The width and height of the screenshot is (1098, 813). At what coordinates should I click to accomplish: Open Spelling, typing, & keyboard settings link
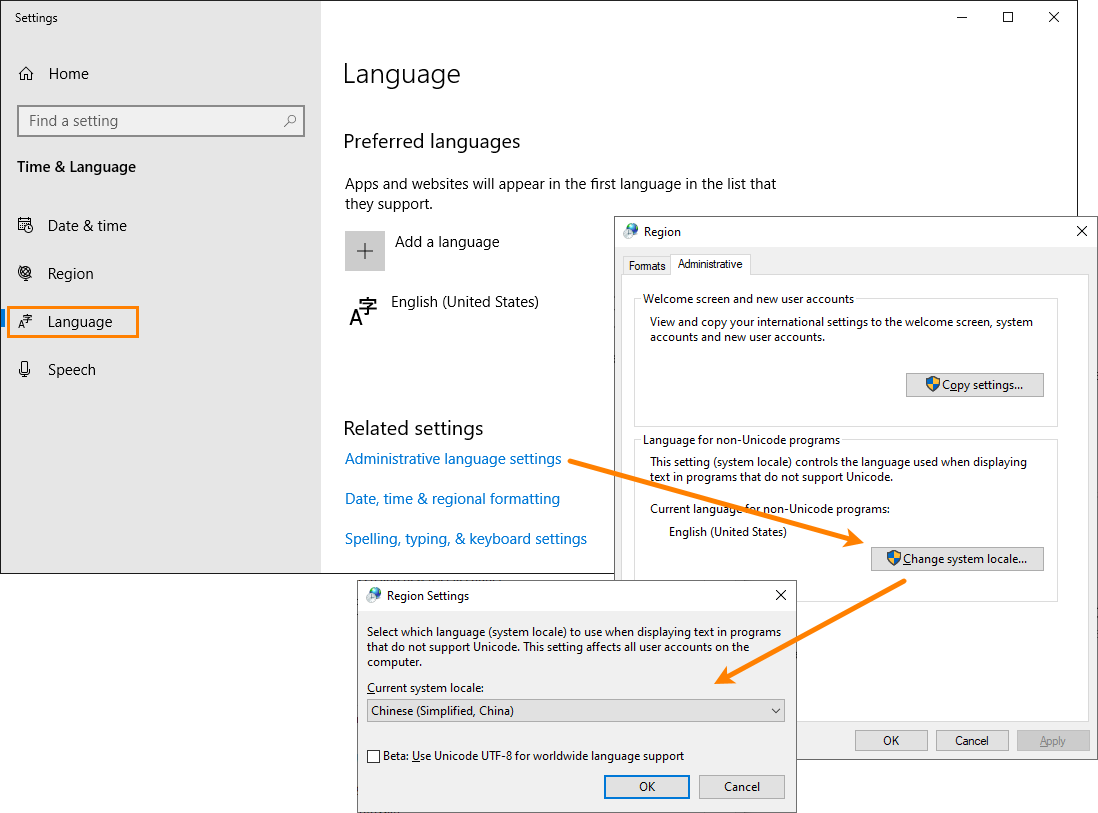[x=466, y=538]
